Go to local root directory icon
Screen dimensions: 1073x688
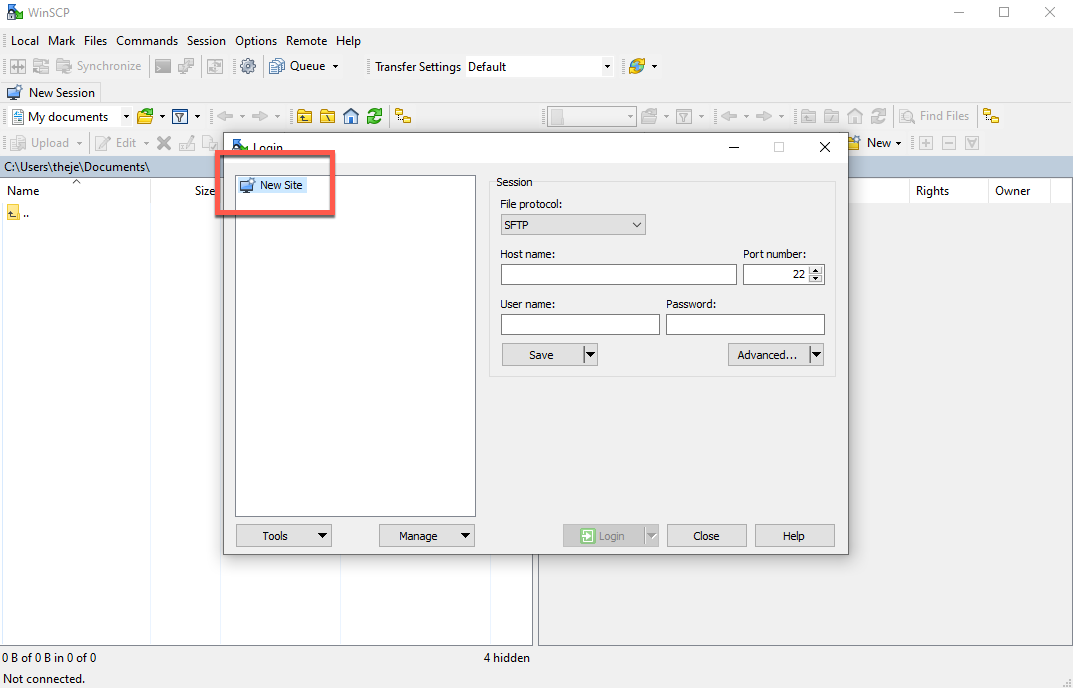328,116
